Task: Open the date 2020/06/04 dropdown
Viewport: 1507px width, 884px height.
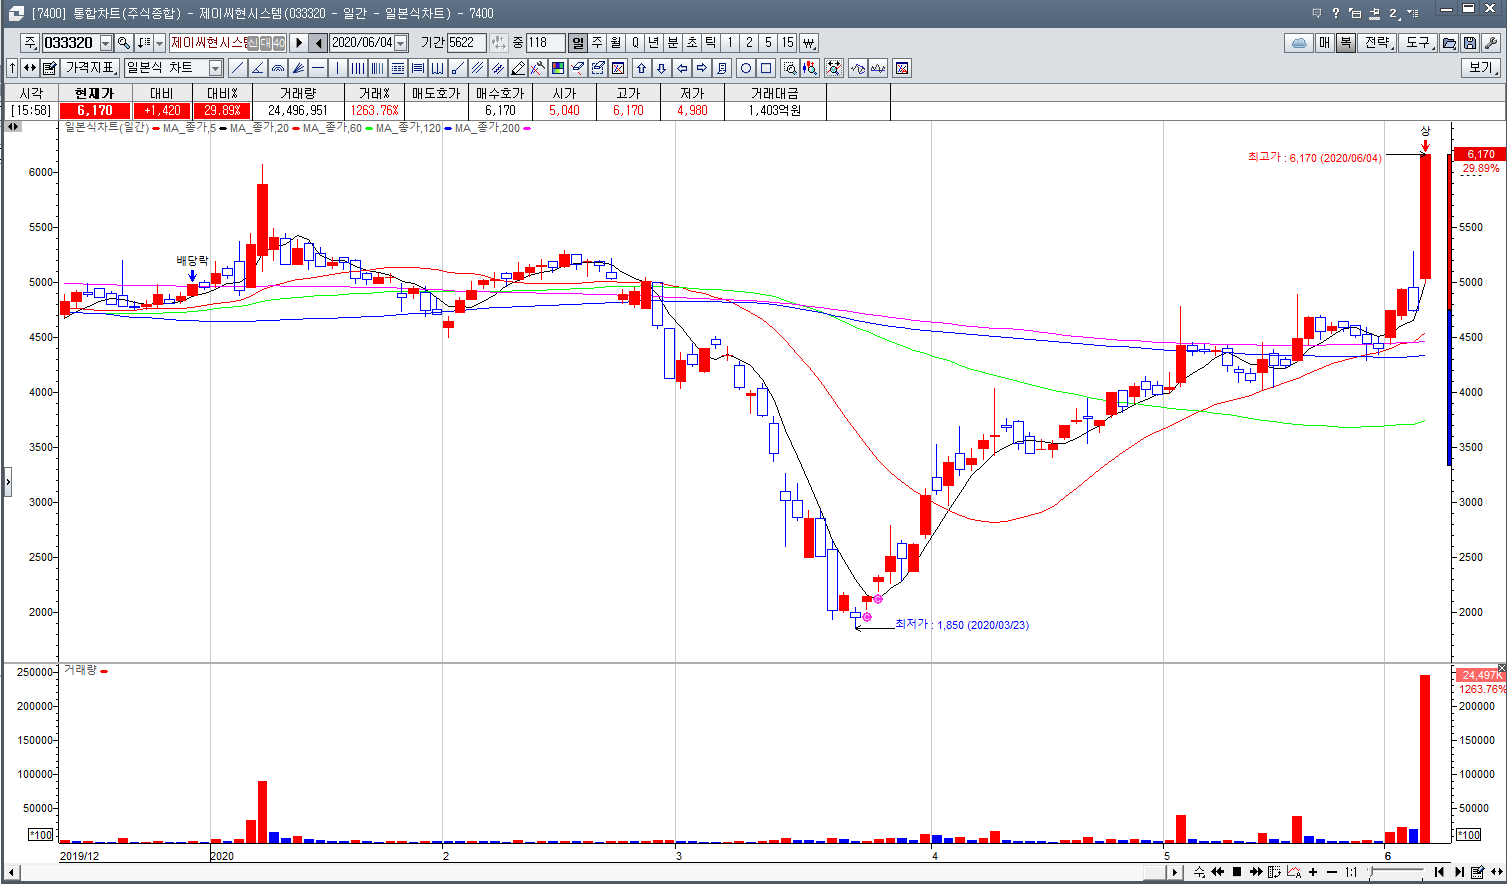Action: coord(401,43)
